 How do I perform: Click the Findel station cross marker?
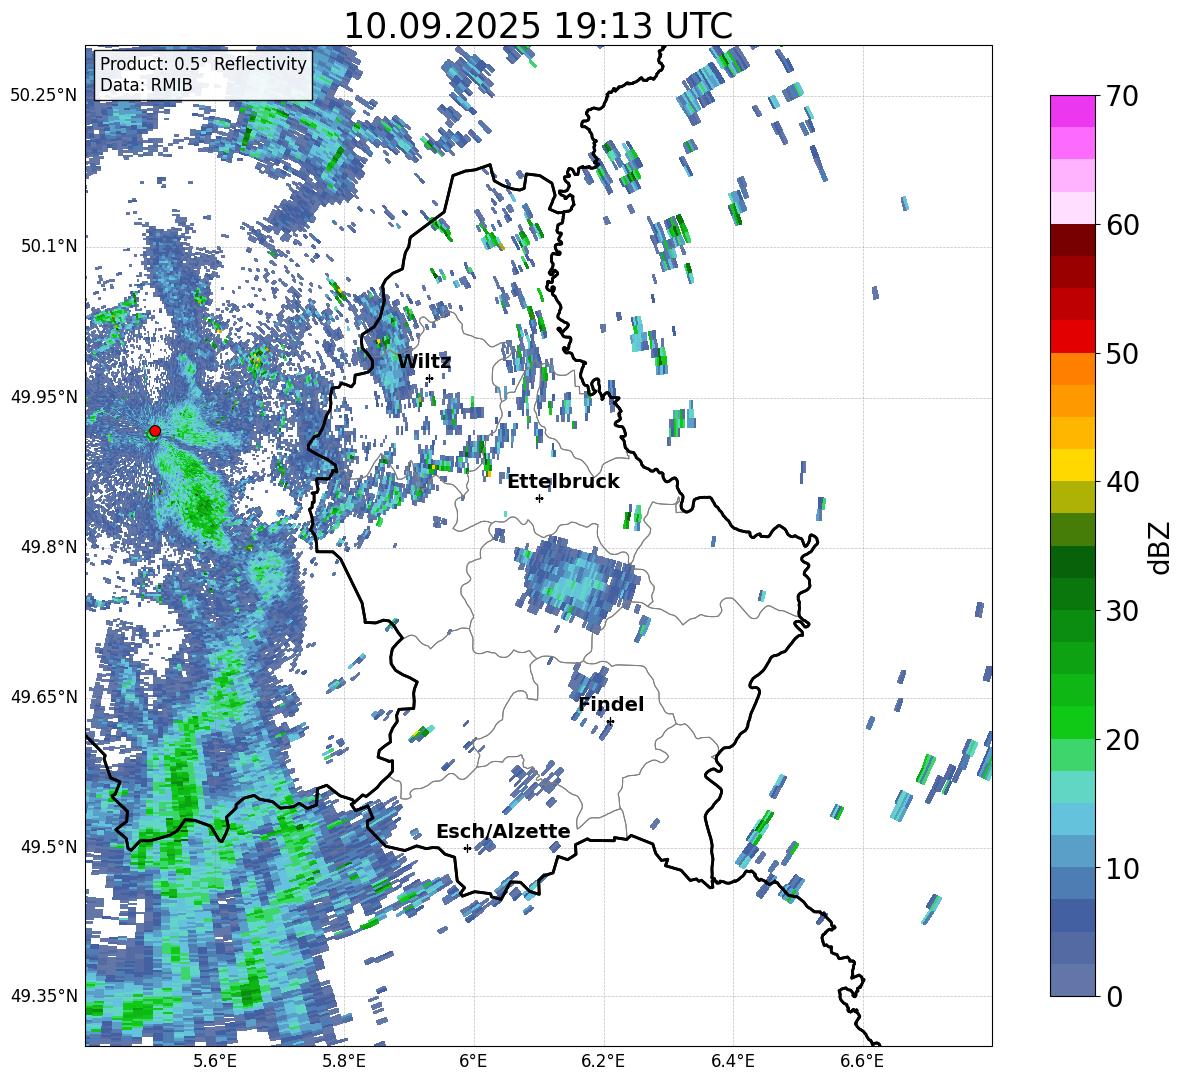pyautogui.click(x=610, y=722)
